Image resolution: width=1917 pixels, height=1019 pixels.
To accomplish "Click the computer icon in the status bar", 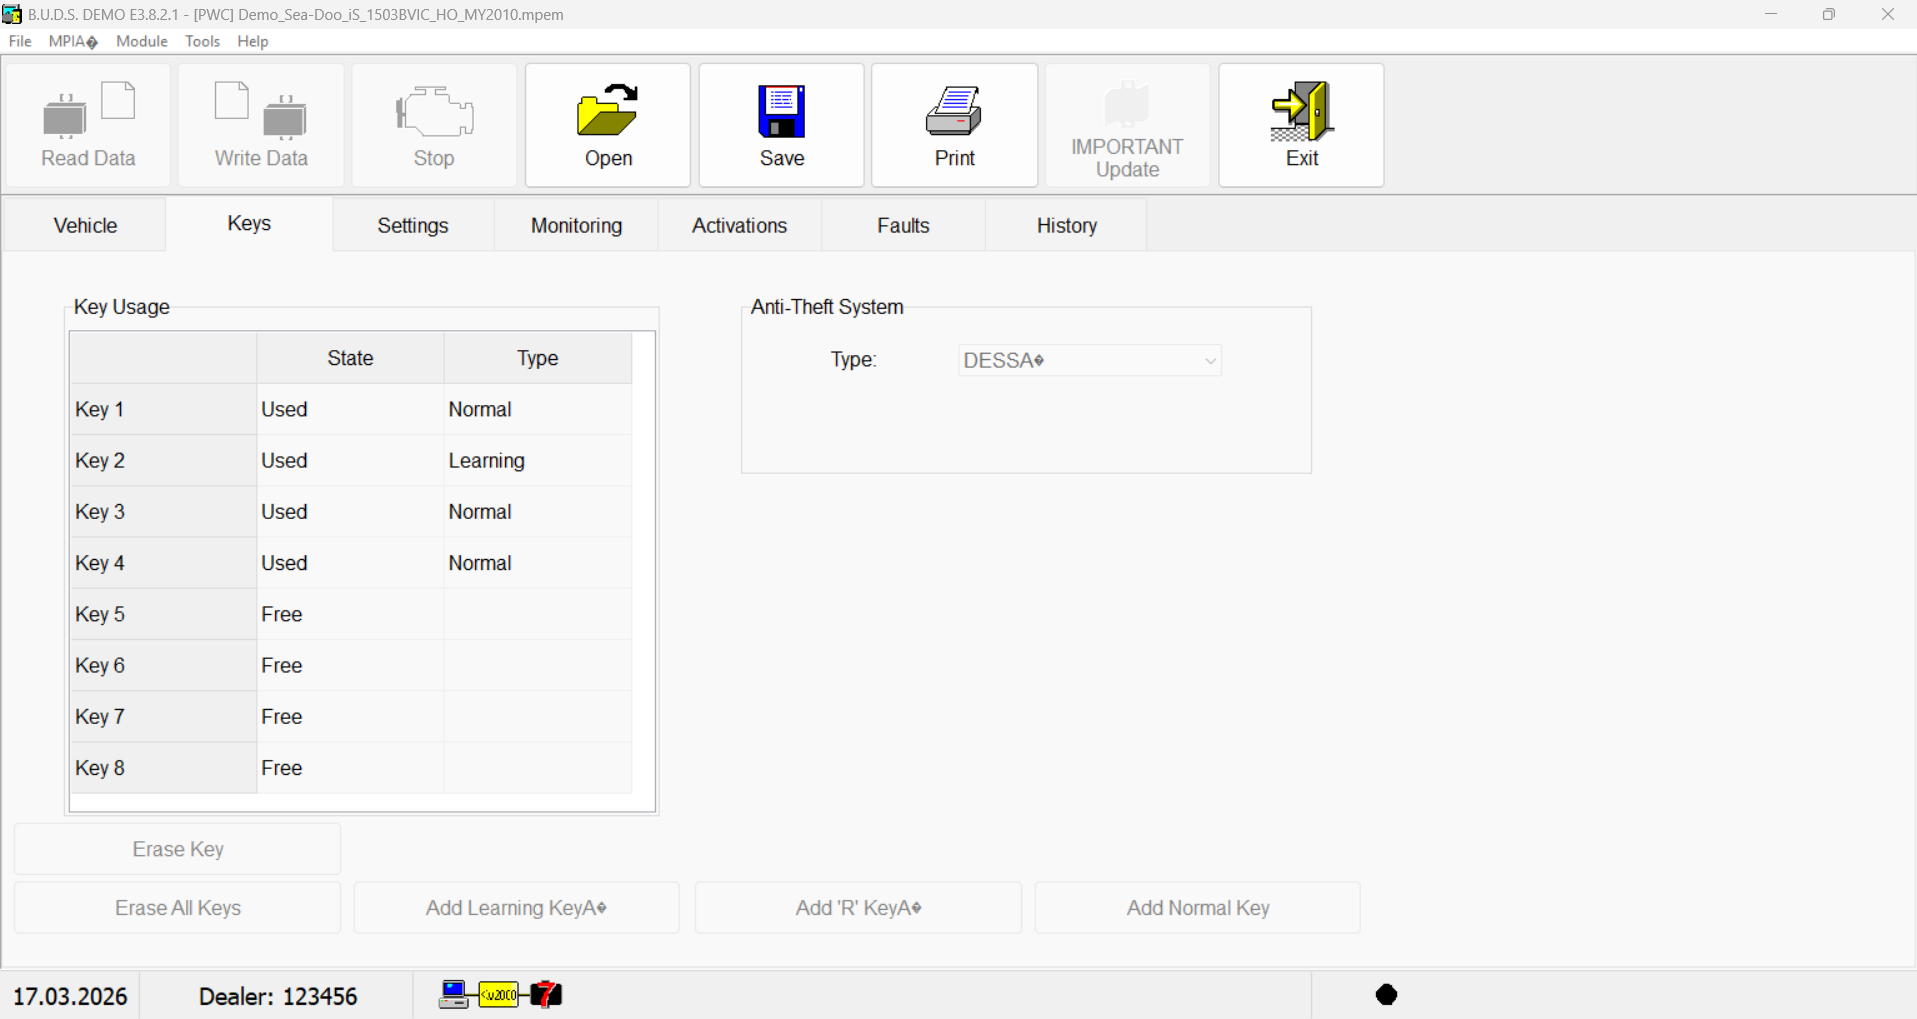I will (x=454, y=994).
